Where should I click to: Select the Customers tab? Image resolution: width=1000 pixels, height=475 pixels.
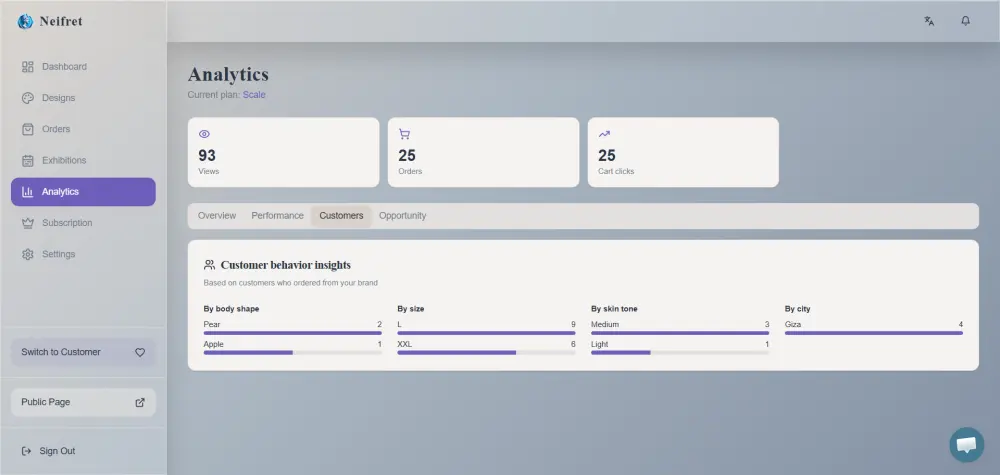(341, 216)
